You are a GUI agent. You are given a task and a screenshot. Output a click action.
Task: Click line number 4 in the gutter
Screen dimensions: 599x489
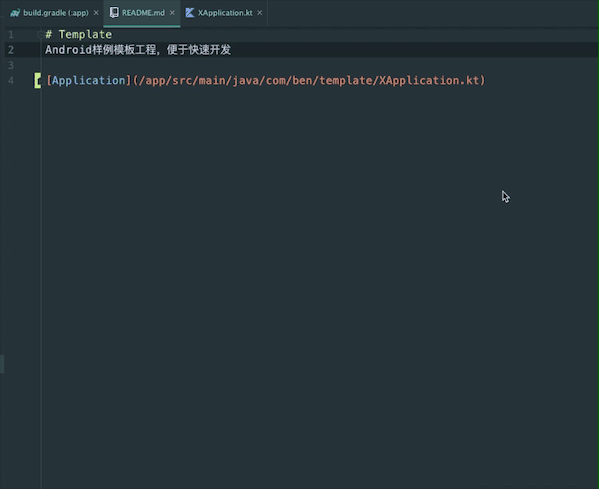[11, 81]
